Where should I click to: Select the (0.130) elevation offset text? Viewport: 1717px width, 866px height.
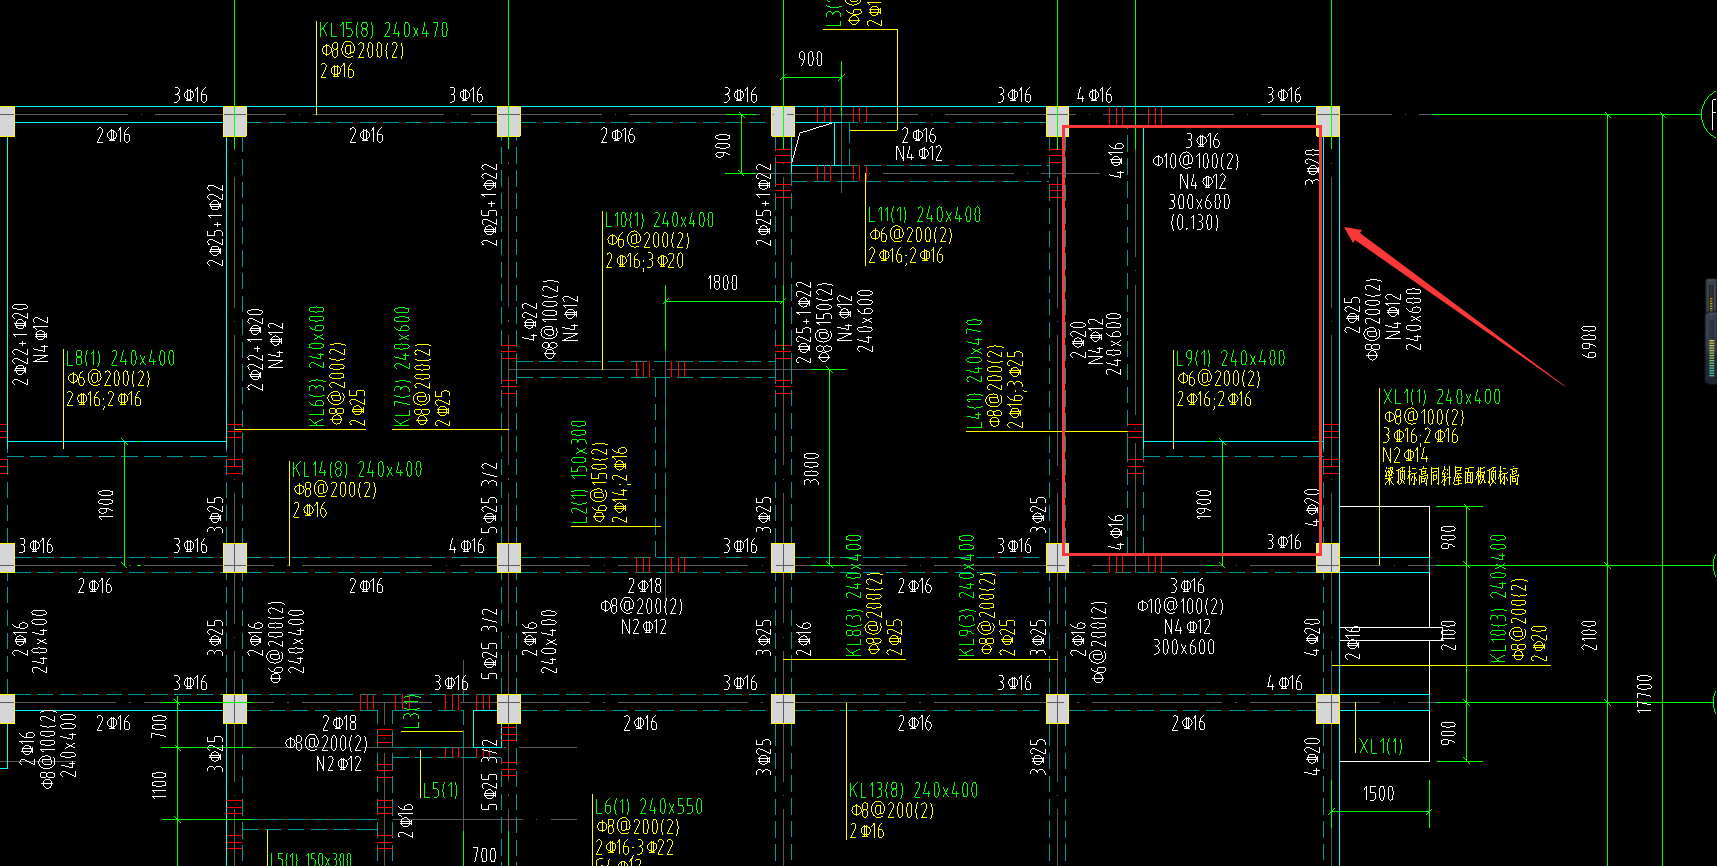coord(1194,223)
